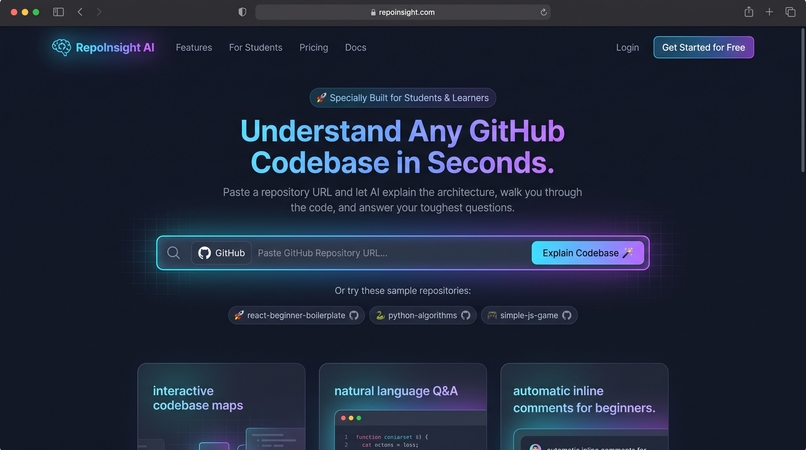Reload the page with the refresh icon
Image resolution: width=806 pixels, height=450 pixels.
pos(543,12)
